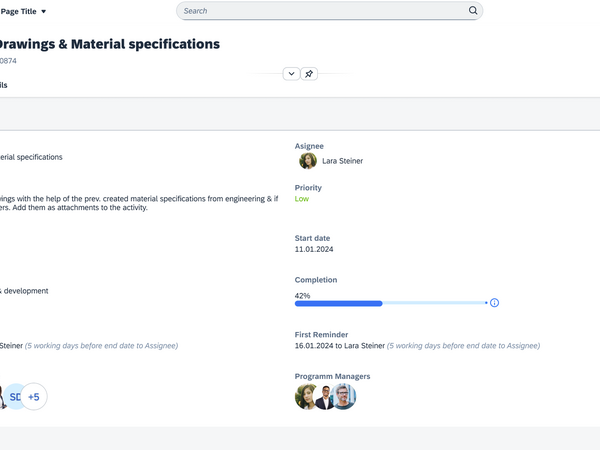Click the green Low priority status
600x450 pixels.
(x=302, y=199)
